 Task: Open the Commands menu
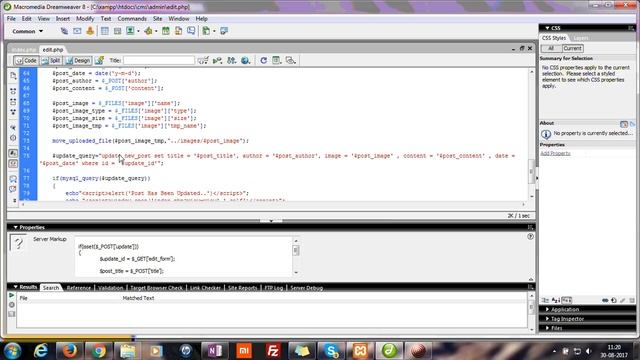click(132, 19)
